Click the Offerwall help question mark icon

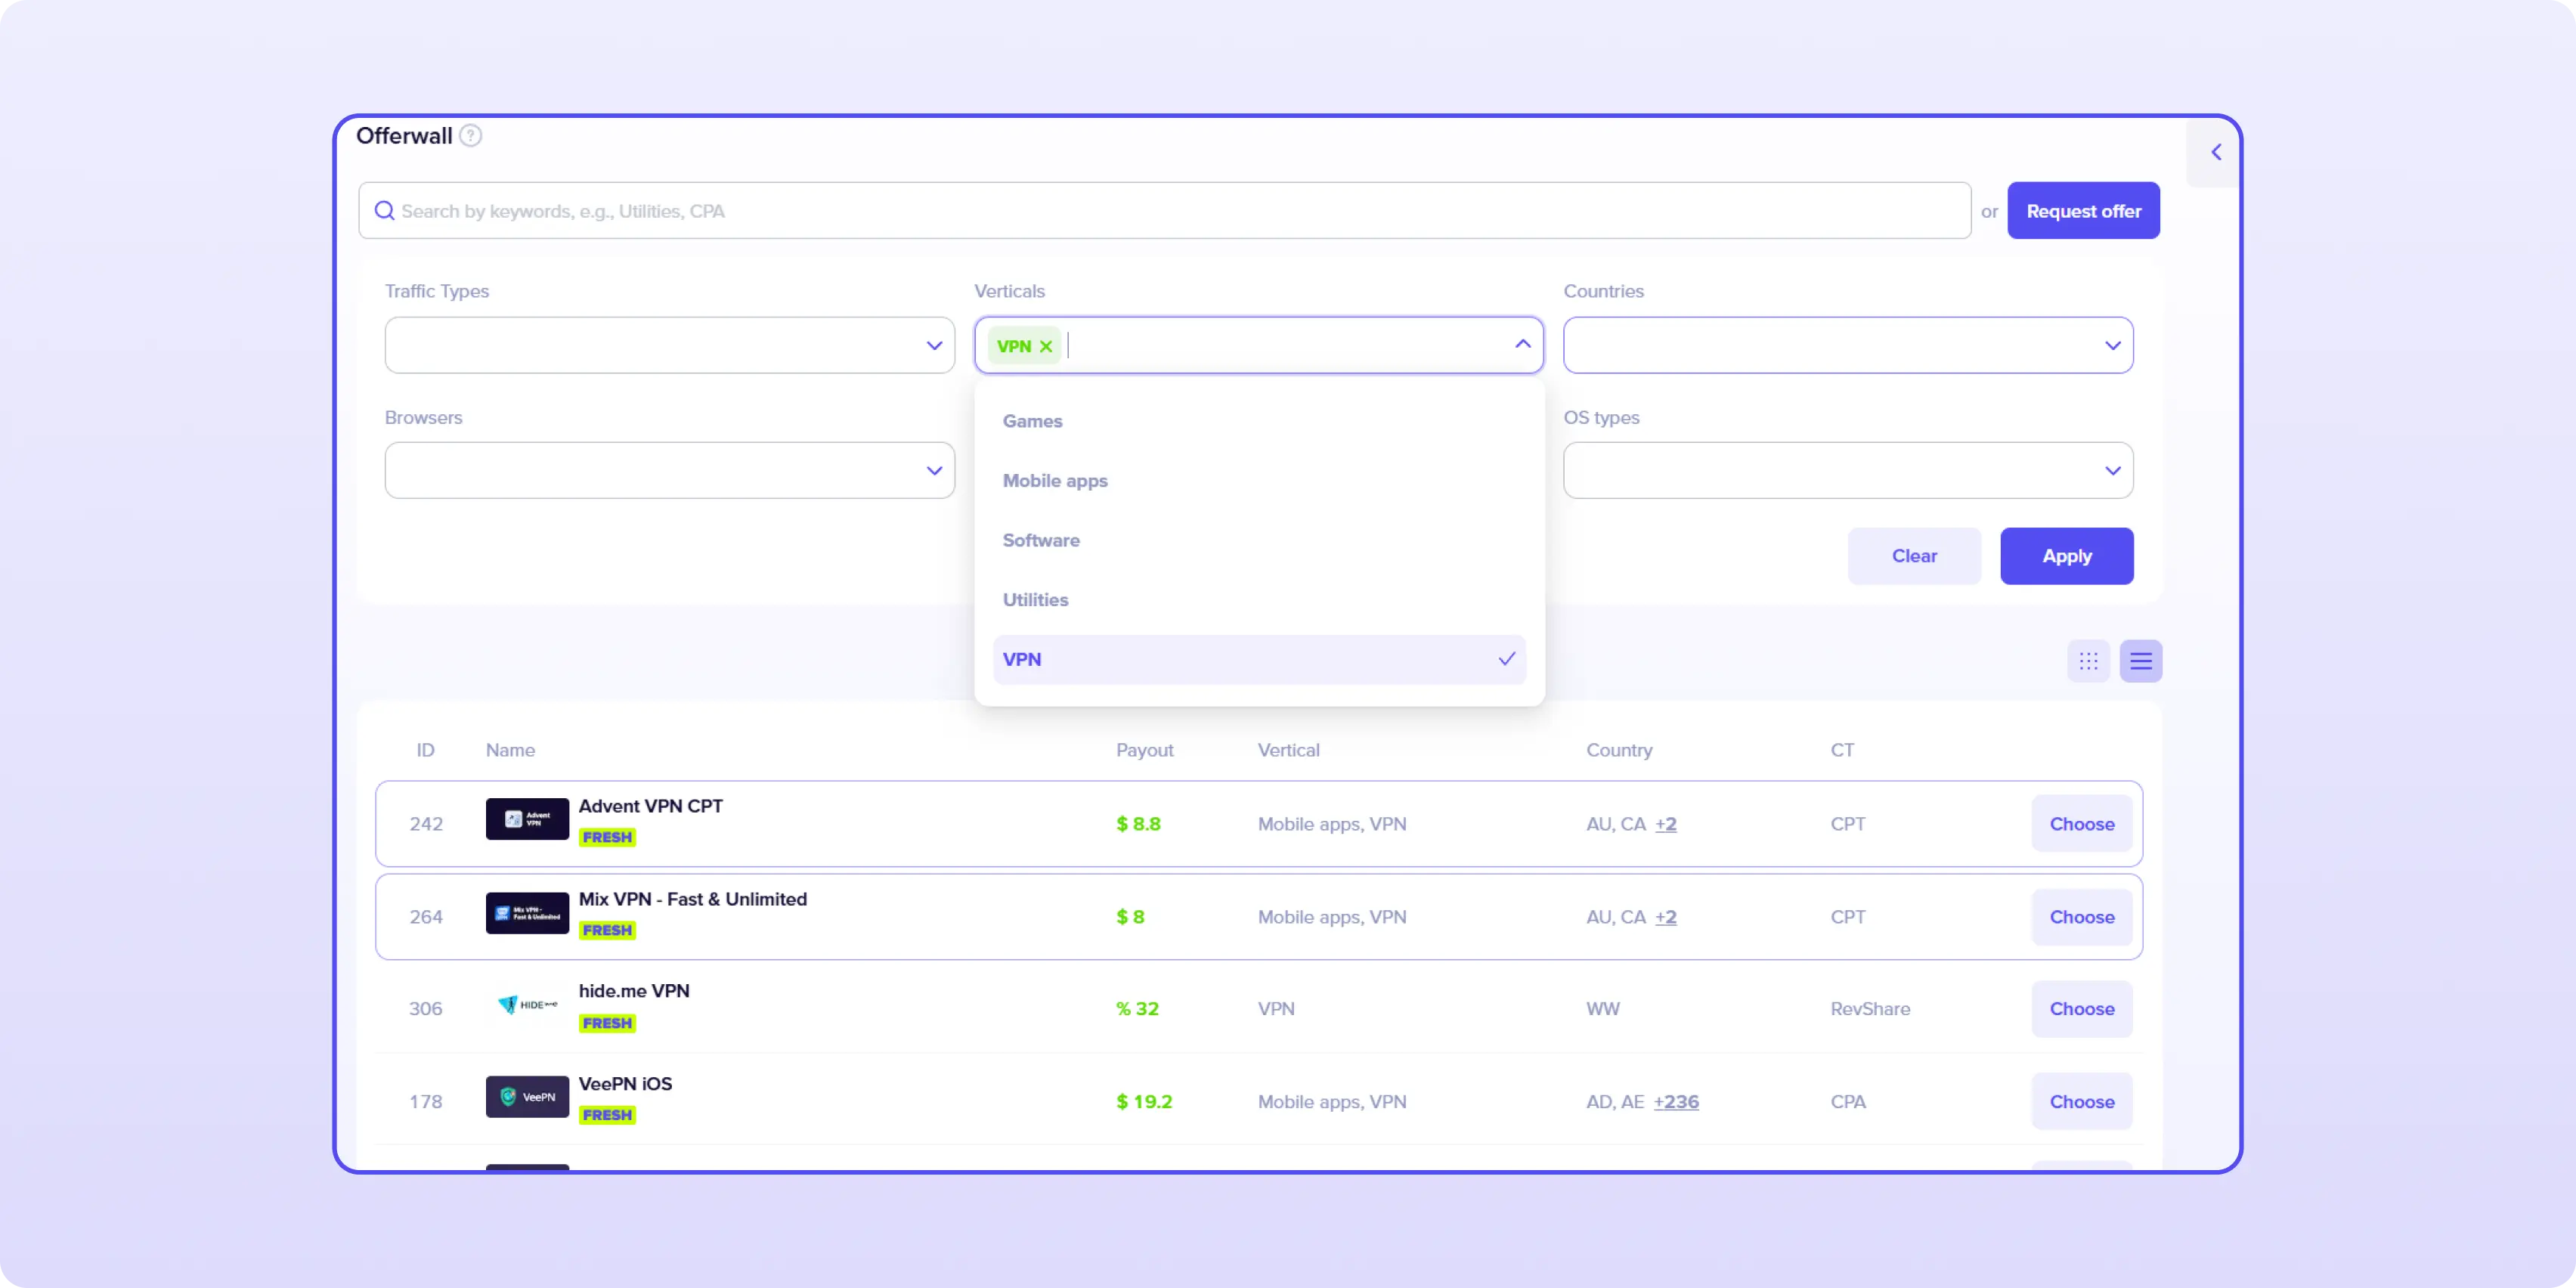[x=470, y=136]
